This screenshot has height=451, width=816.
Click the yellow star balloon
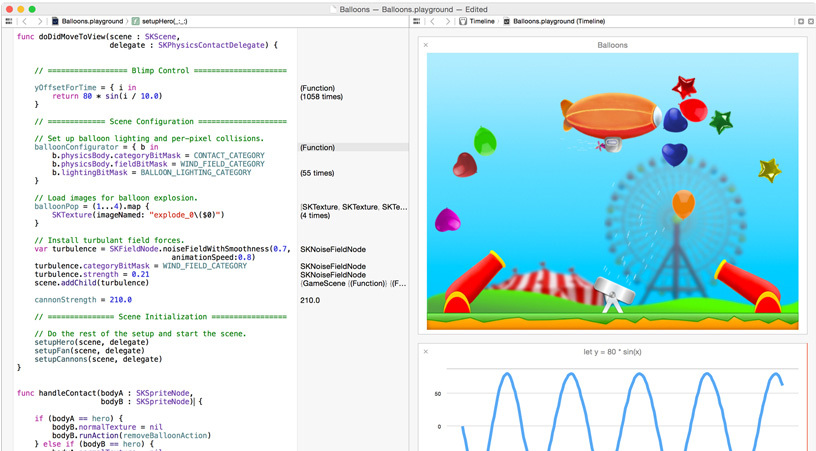769,170
